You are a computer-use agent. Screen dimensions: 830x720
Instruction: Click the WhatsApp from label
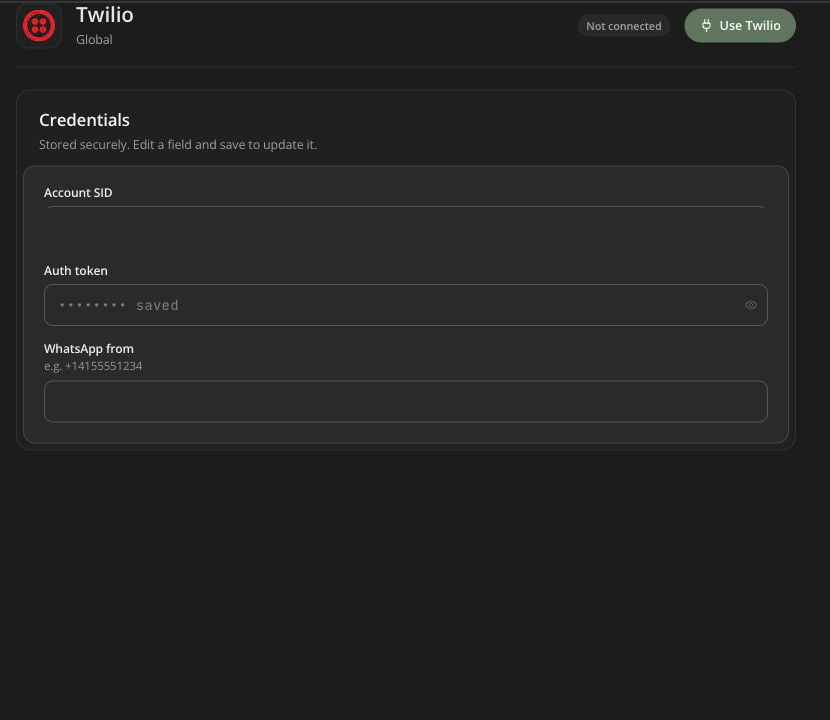click(x=89, y=349)
